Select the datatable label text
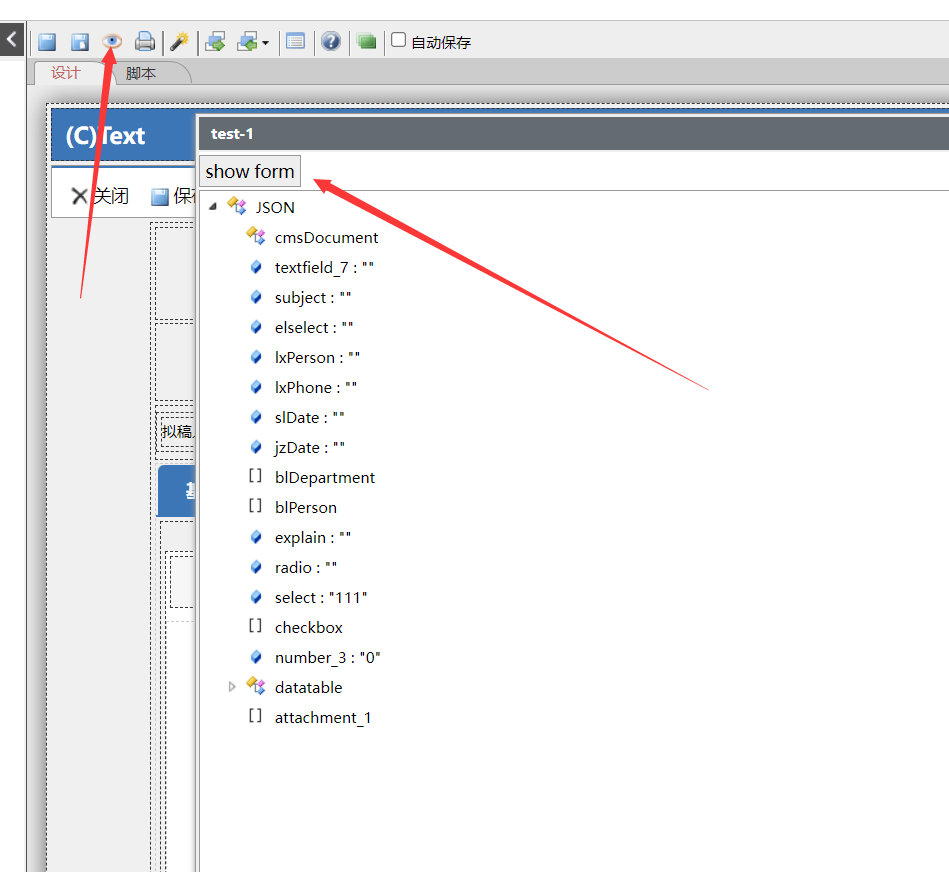 [x=308, y=687]
